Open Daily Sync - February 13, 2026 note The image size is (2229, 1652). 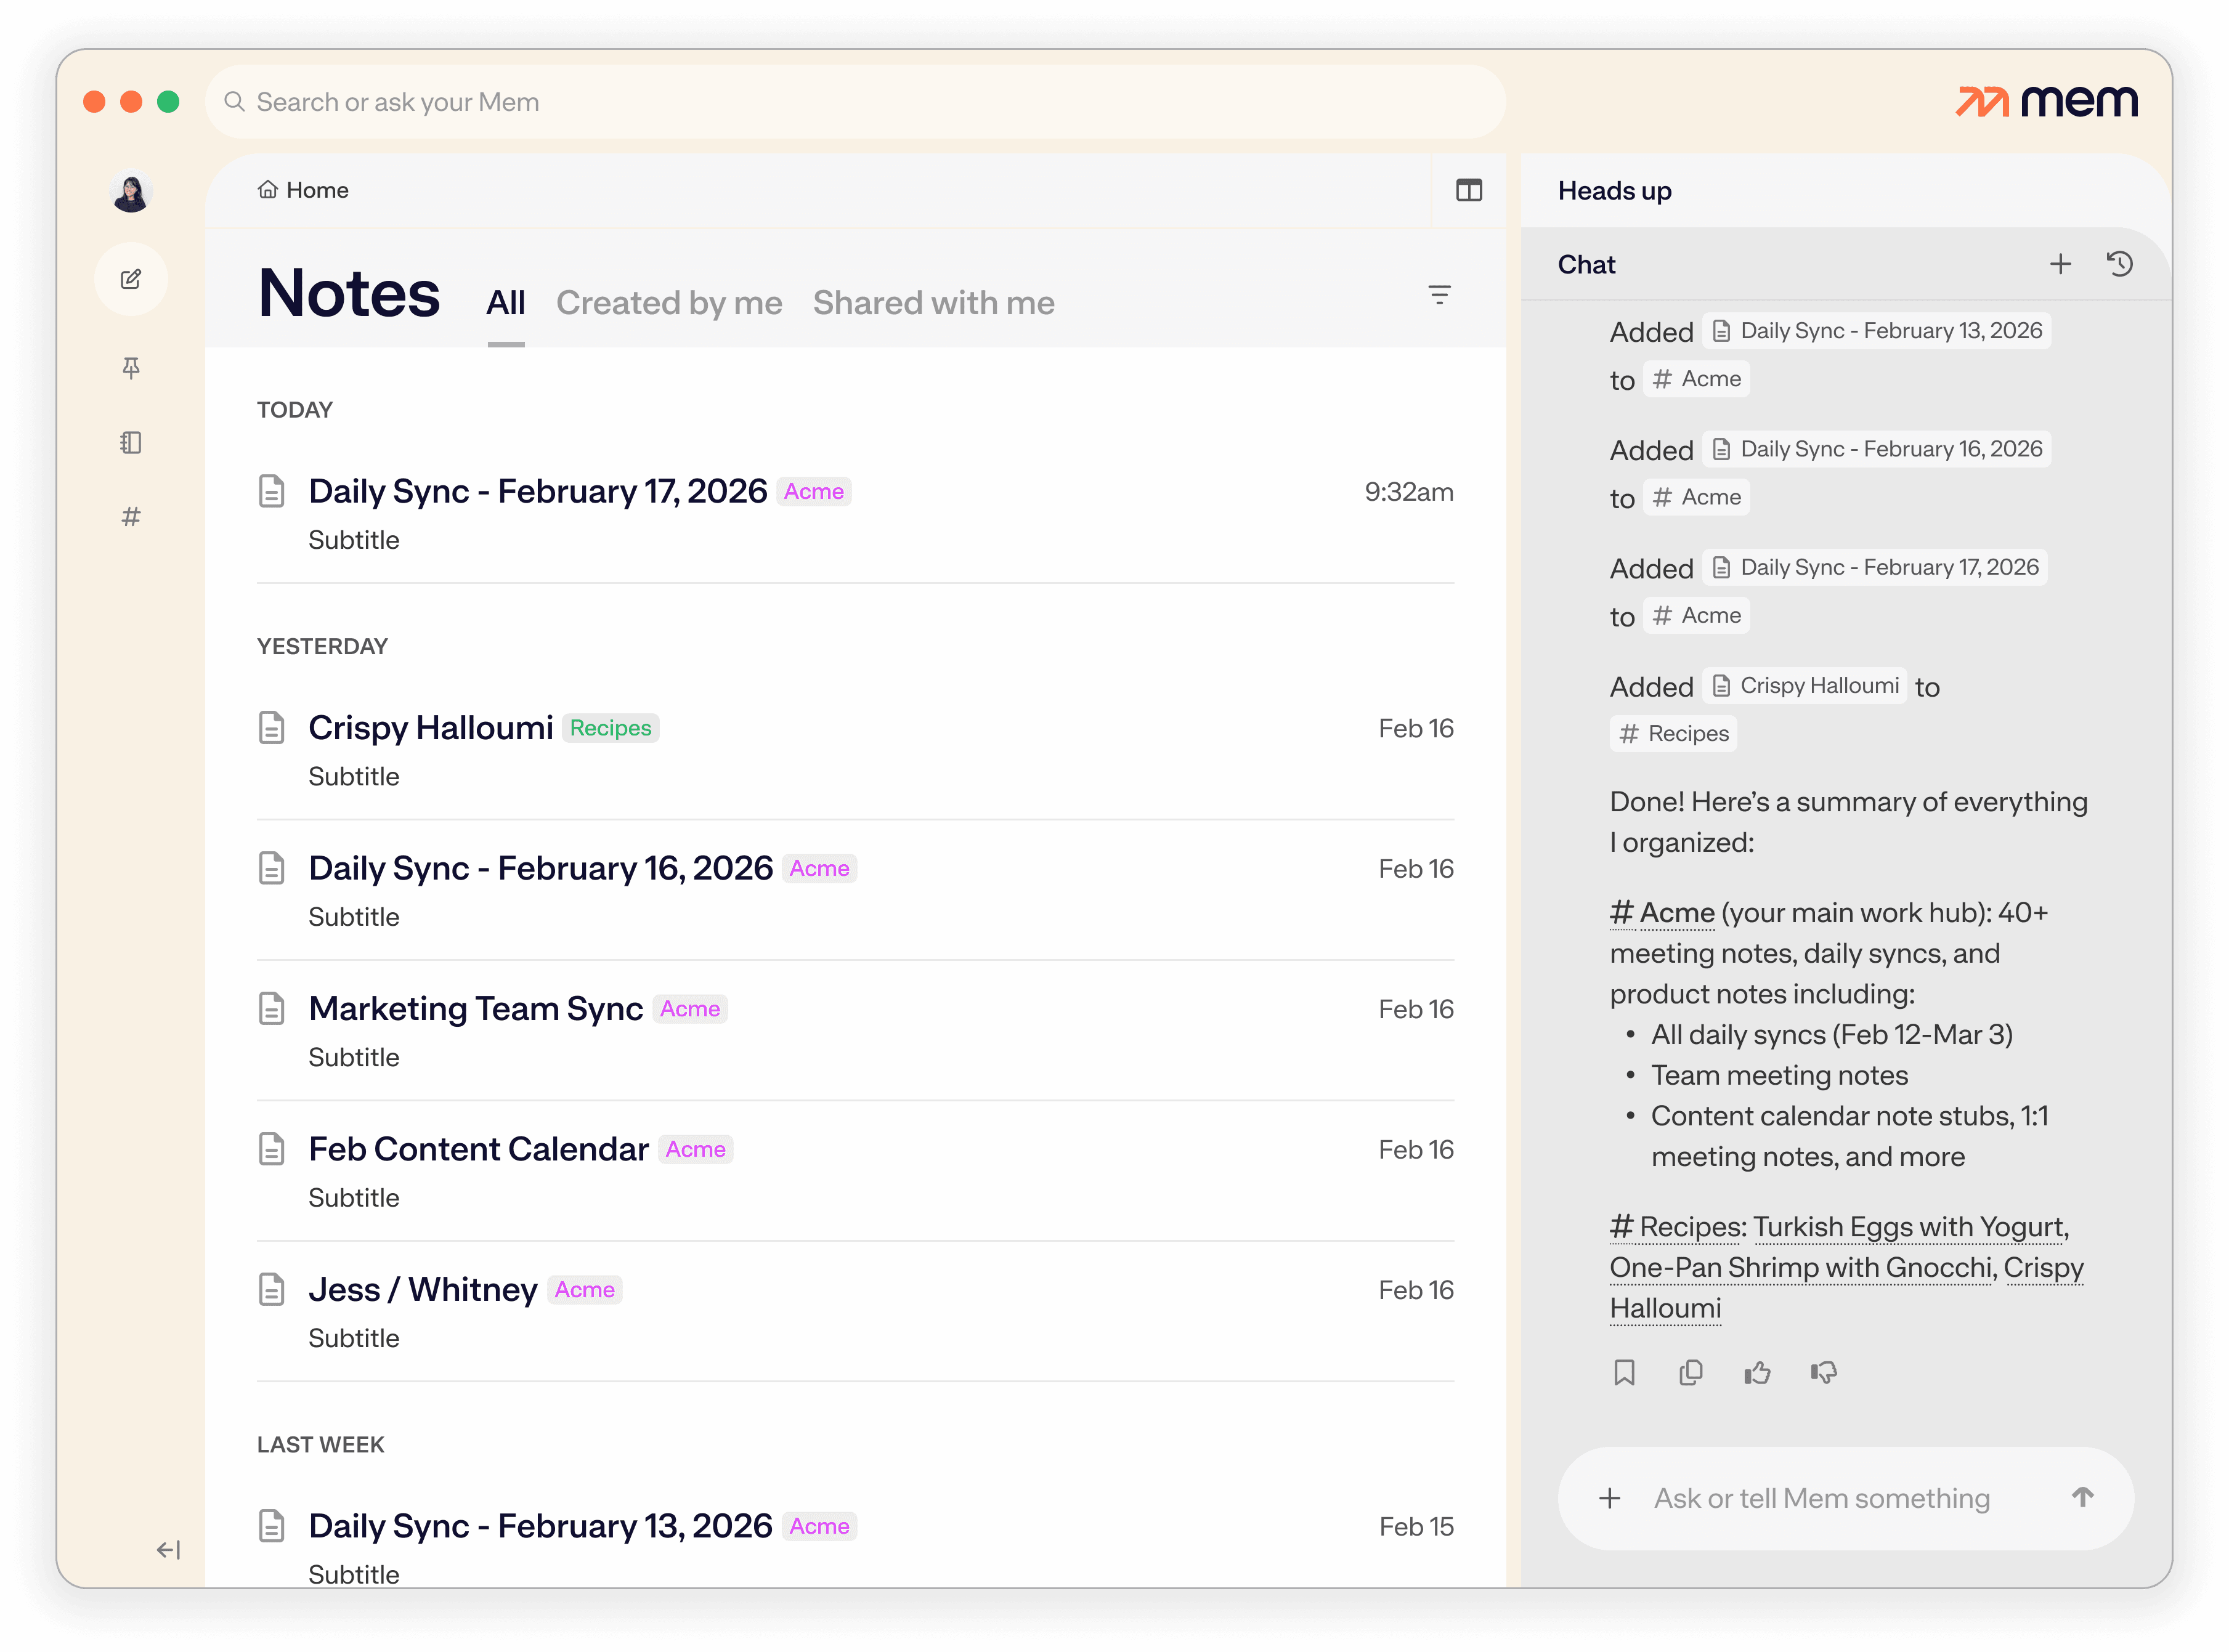[540, 1525]
